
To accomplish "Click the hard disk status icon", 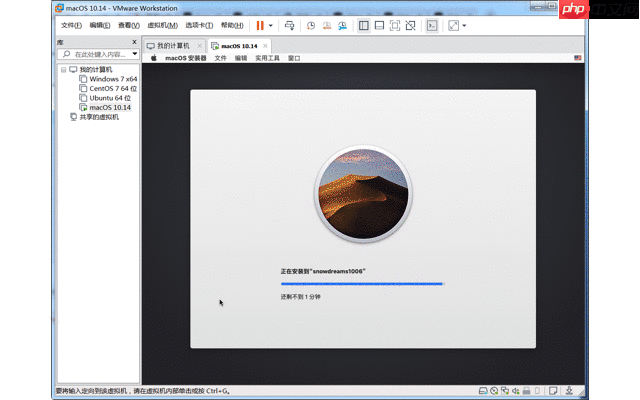I will 483,391.
